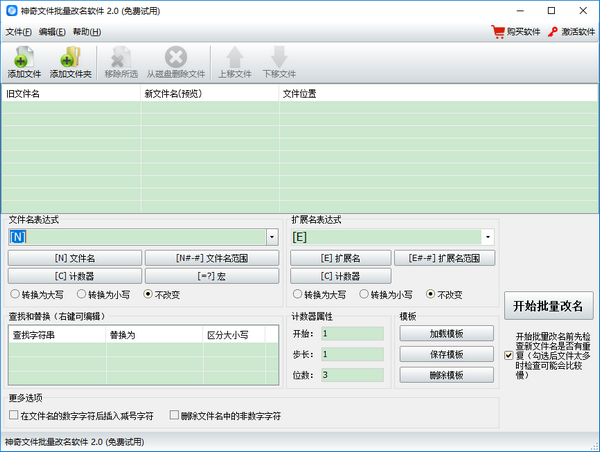Click the 激活软件 key icon
The image size is (600, 452).
552,32
